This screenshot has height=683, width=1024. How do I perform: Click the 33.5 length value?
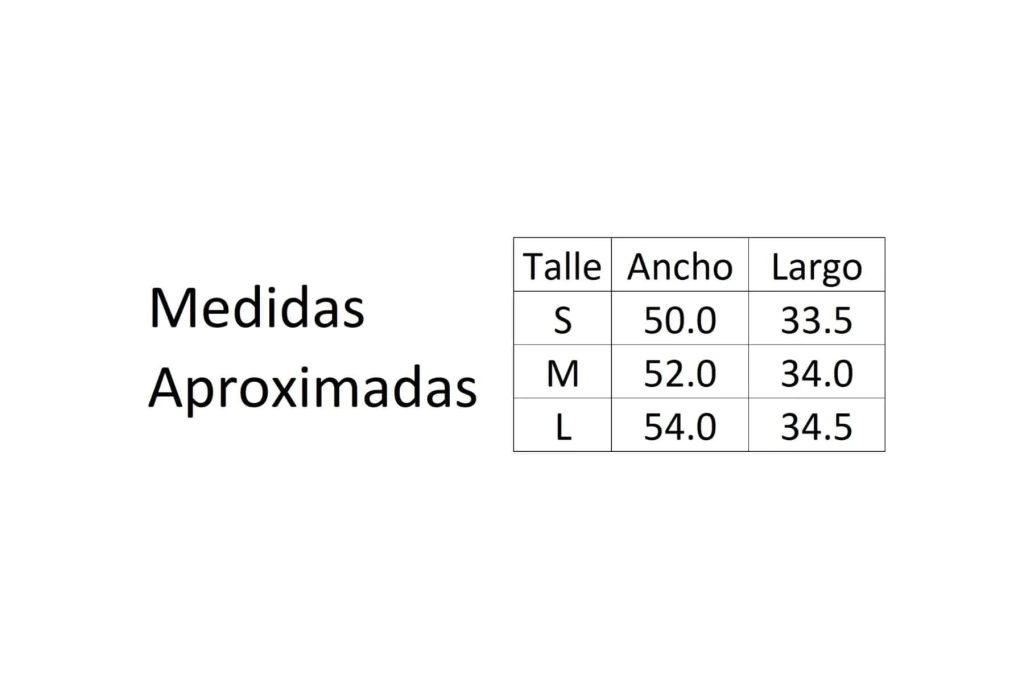click(816, 320)
